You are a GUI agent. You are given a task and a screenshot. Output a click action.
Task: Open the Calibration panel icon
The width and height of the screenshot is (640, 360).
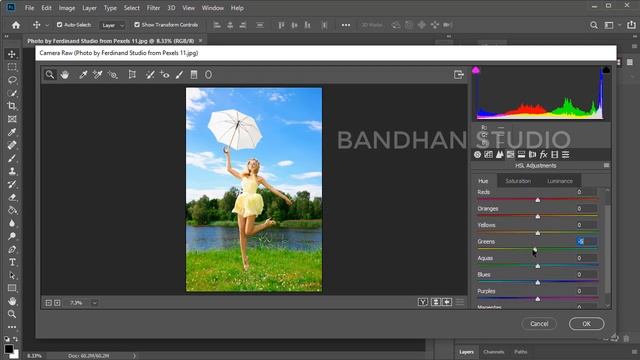[554, 154]
